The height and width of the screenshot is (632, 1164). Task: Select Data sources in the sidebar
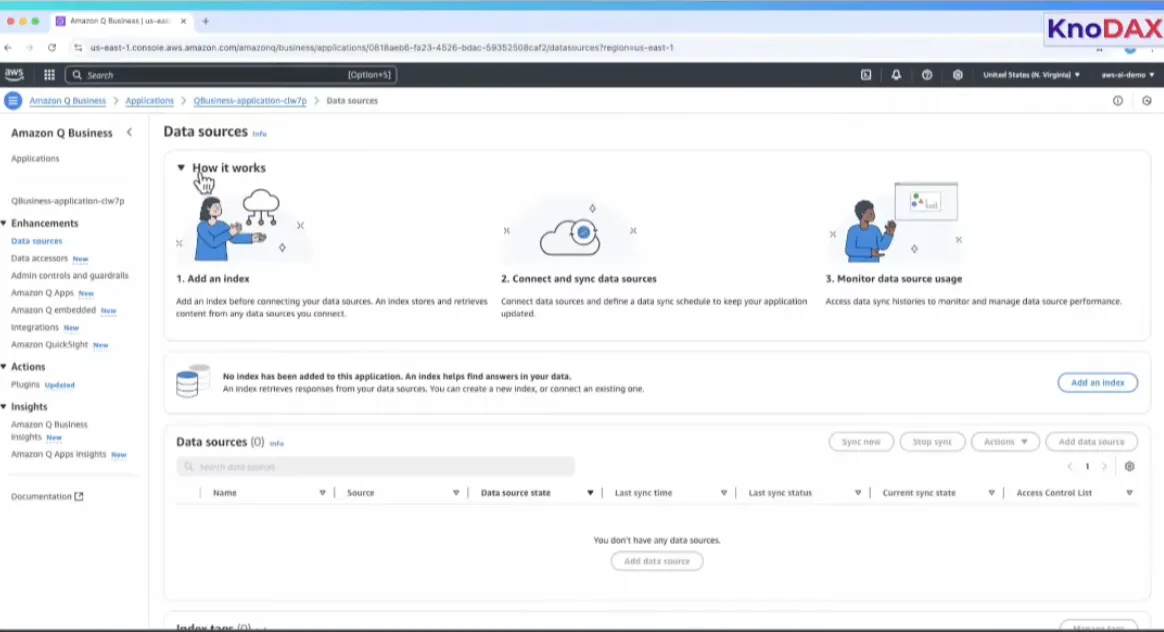point(36,241)
